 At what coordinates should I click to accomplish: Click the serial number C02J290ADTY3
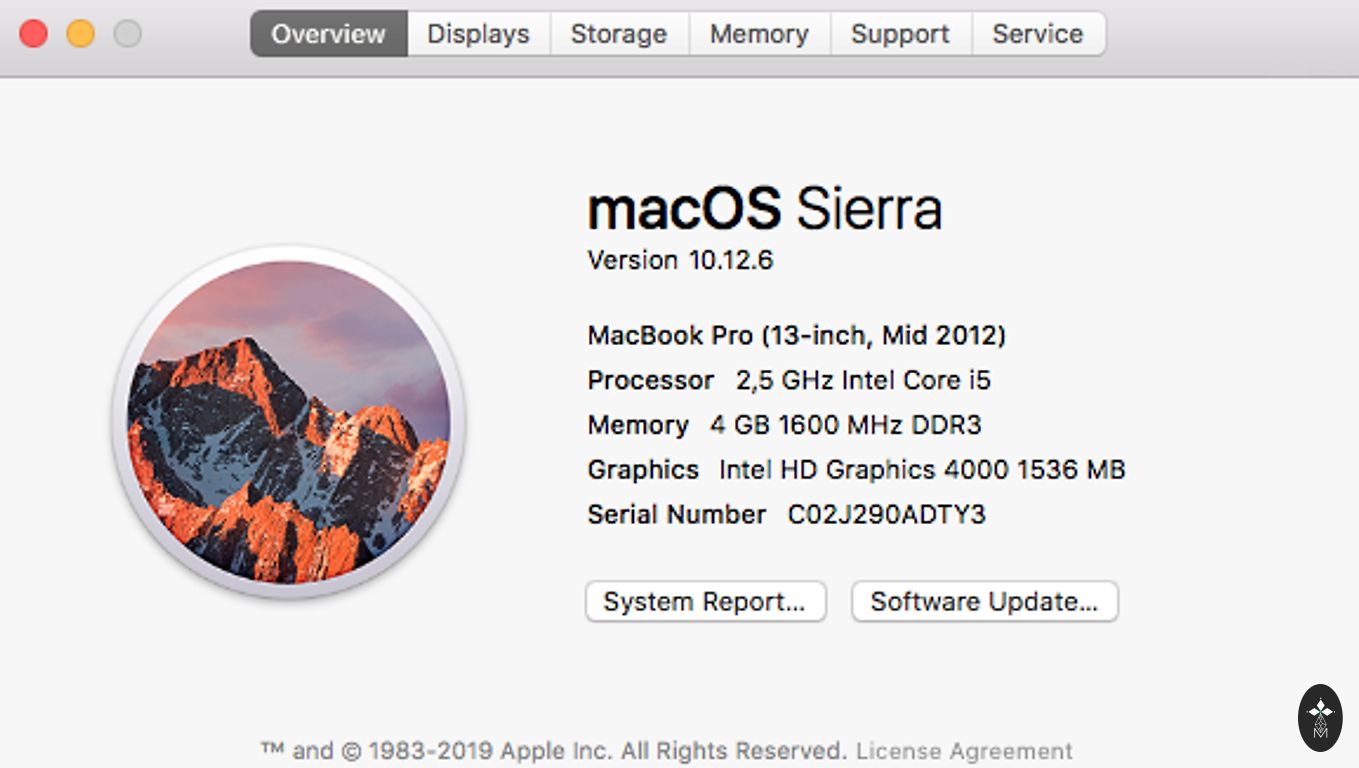[x=886, y=515]
